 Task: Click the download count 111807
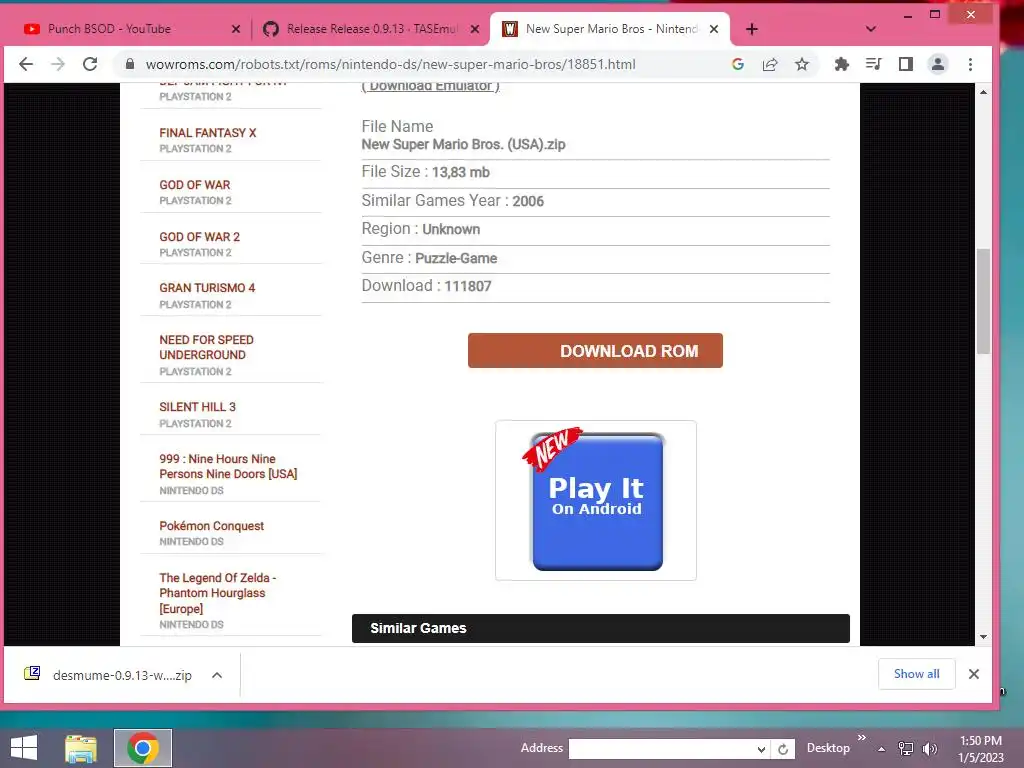(468, 286)
